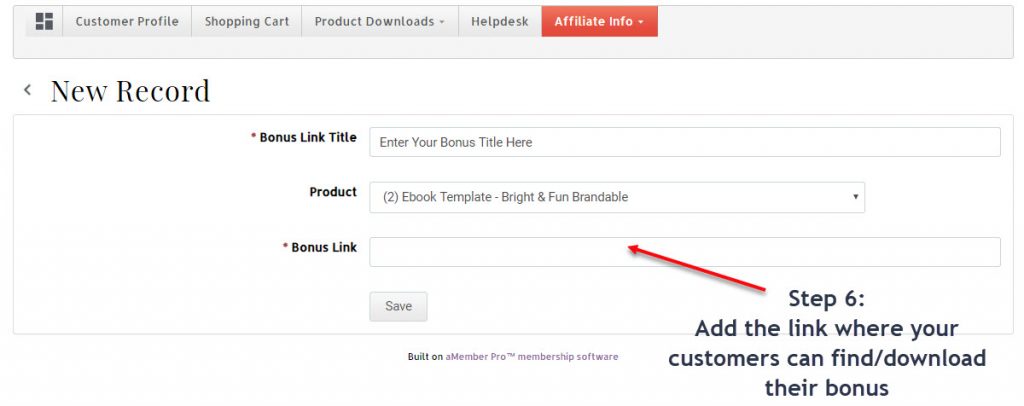Visit the aMember Pro membership software link

point(532,357)
